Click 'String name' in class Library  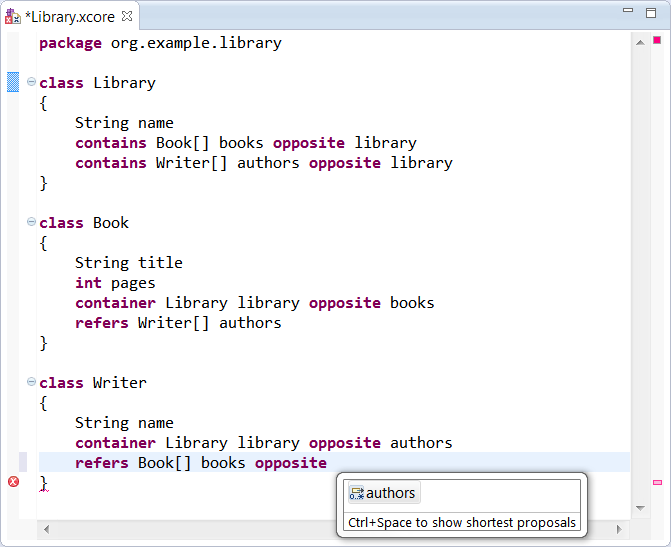pos(125,123)
